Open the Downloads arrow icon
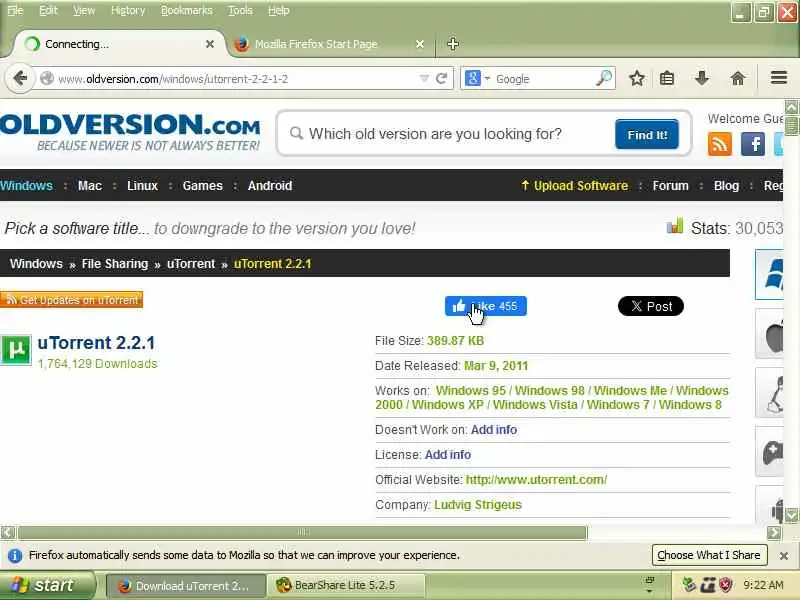Screen dimensions: 800x600 click(702, 79)
